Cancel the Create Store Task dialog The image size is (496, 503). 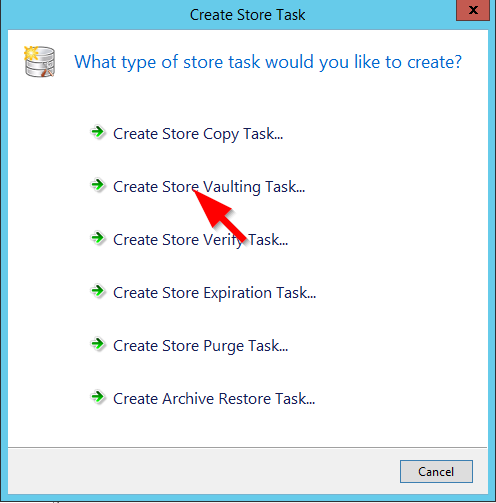436,471
